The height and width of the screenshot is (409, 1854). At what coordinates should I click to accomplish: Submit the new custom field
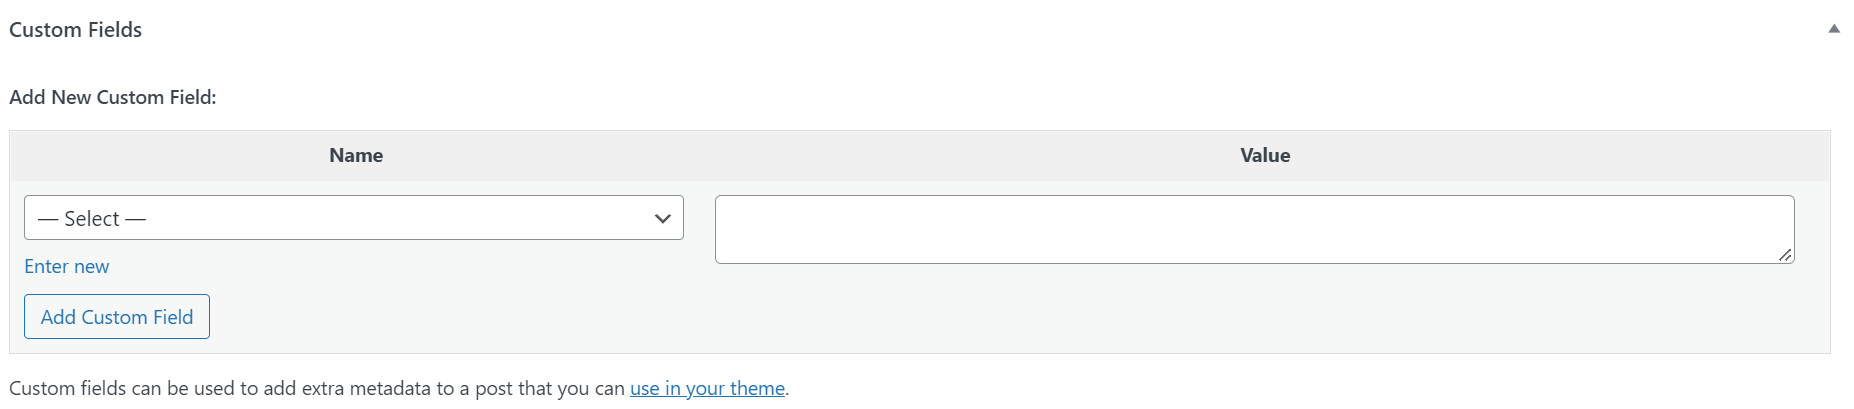[x=117, y=317]
